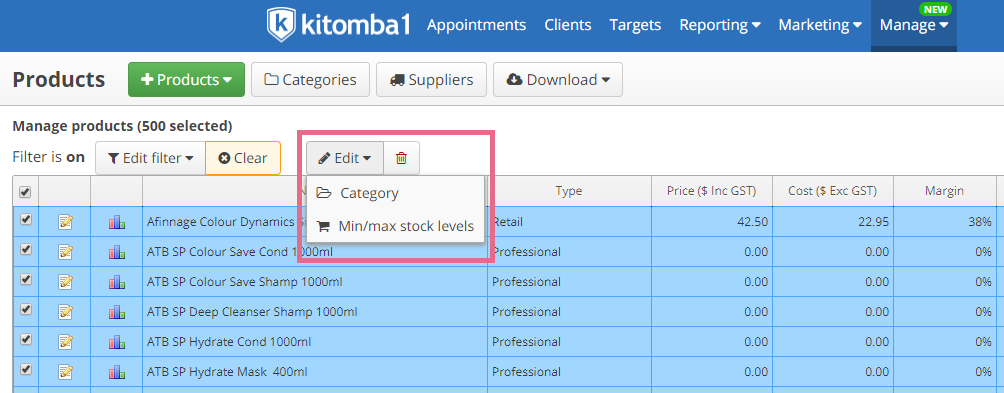The image size is (1004, 393).
Task: Click the Kitomba shield logo
Action: [280, 25]
